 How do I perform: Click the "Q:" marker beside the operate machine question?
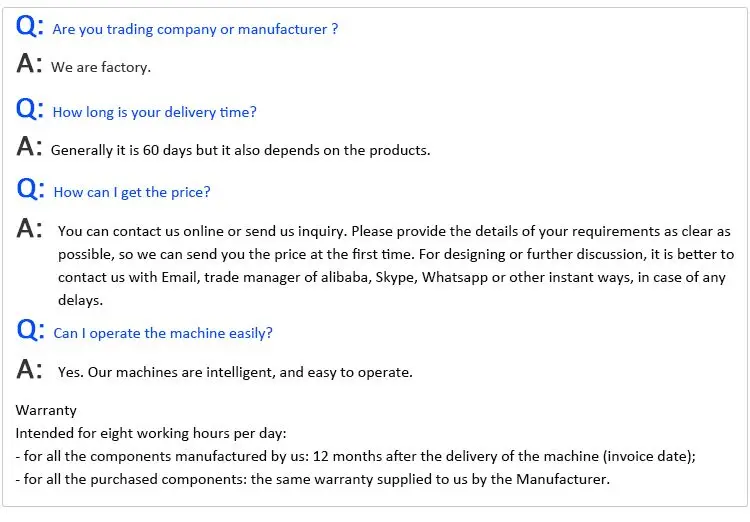coord(30,331)
